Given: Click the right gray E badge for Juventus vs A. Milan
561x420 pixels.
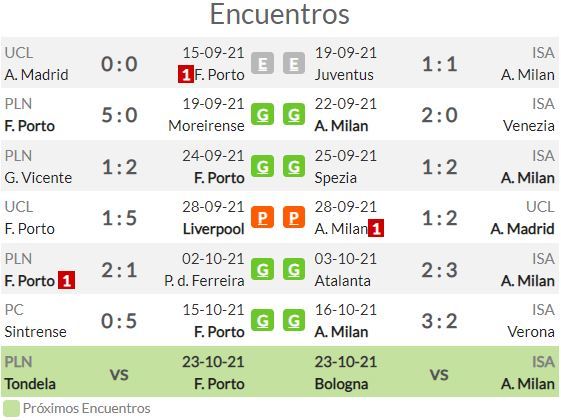Looking at the screenshot, I should click(x=294, y=63).
